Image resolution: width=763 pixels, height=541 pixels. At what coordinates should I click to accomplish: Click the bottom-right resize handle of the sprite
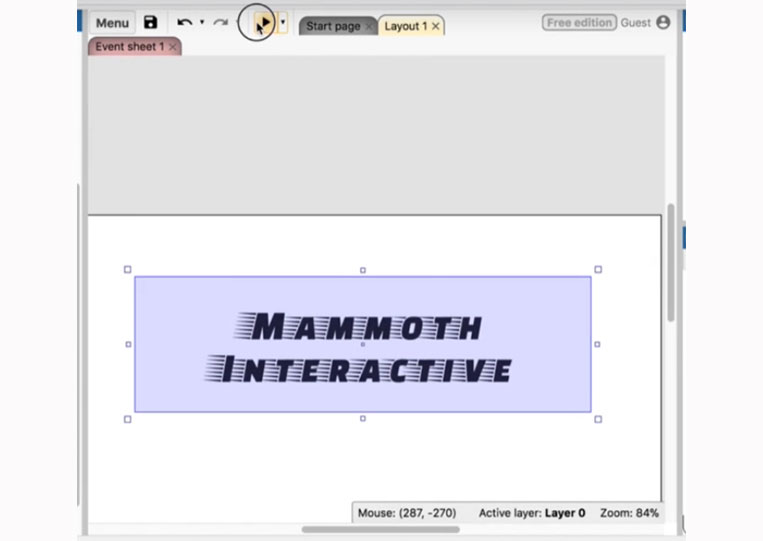598,419
